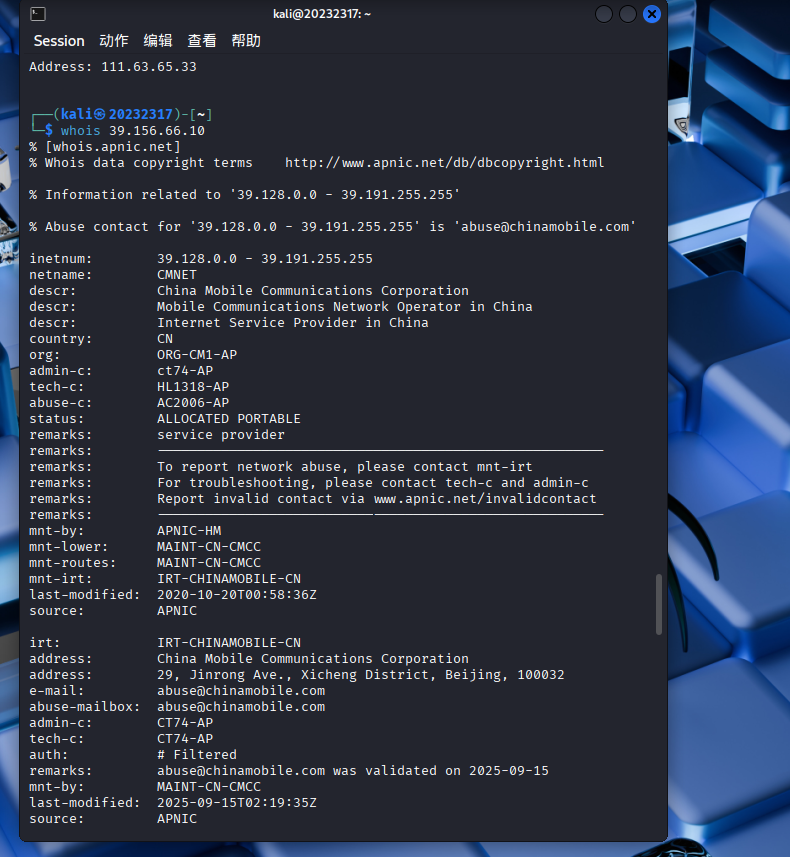This screenshot has height=857, width=790.
Task: Open the Session menu
Action: [x=59, y=41]
